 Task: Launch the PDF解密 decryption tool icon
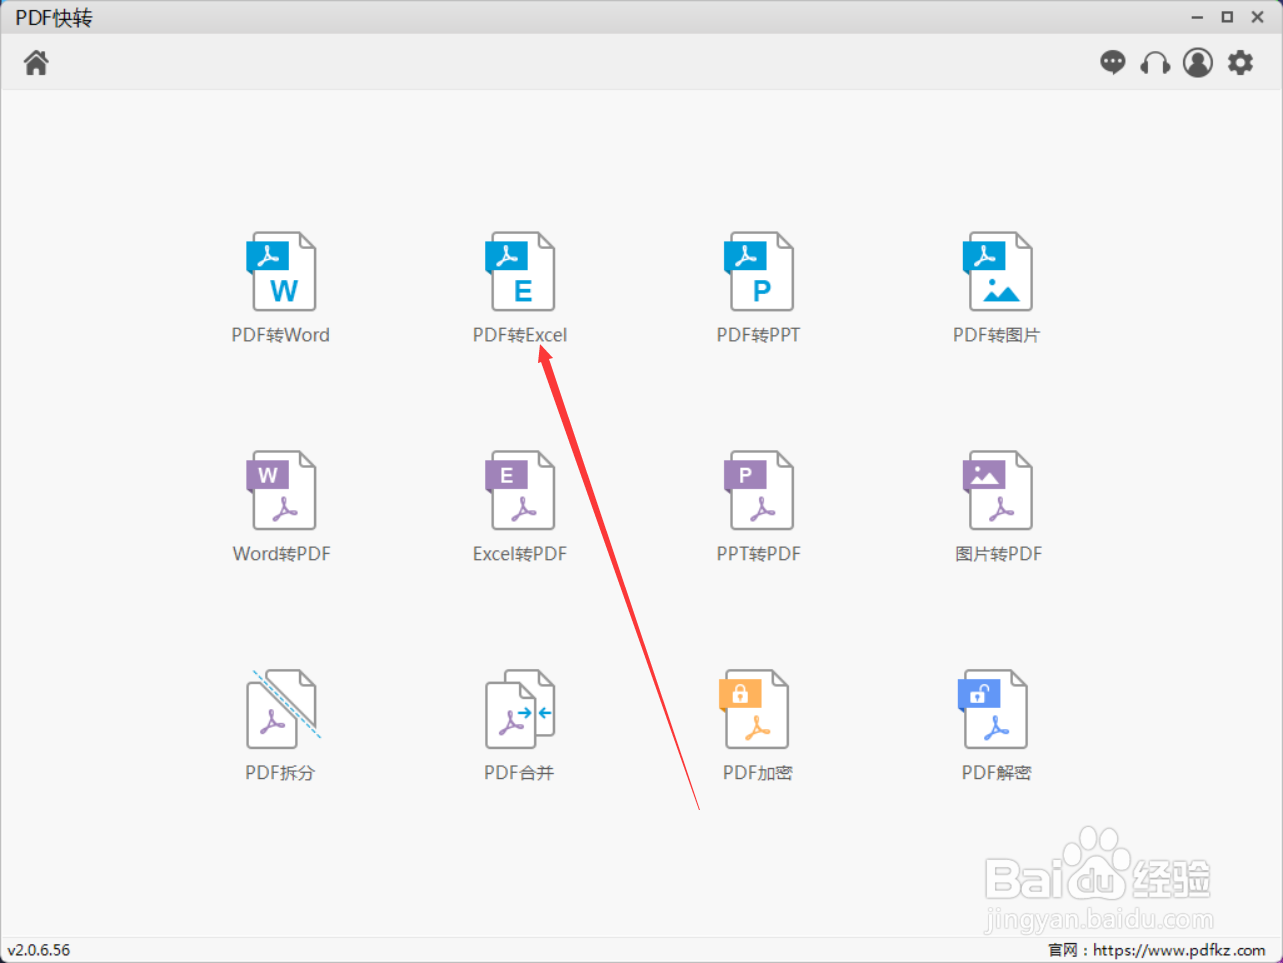point(993,709)
